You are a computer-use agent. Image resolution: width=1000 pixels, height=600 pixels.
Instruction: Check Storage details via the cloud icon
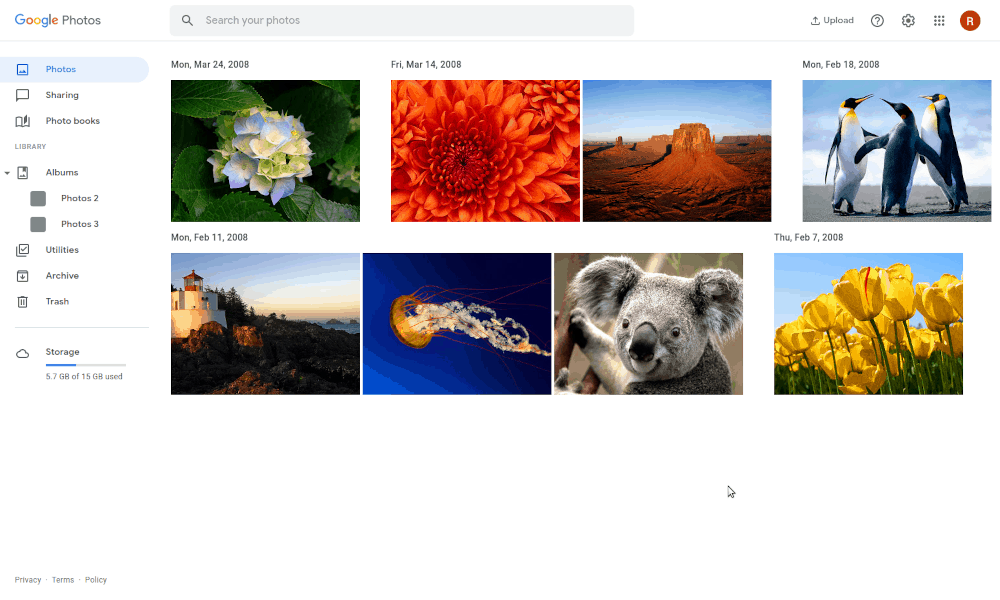point(22,351)
